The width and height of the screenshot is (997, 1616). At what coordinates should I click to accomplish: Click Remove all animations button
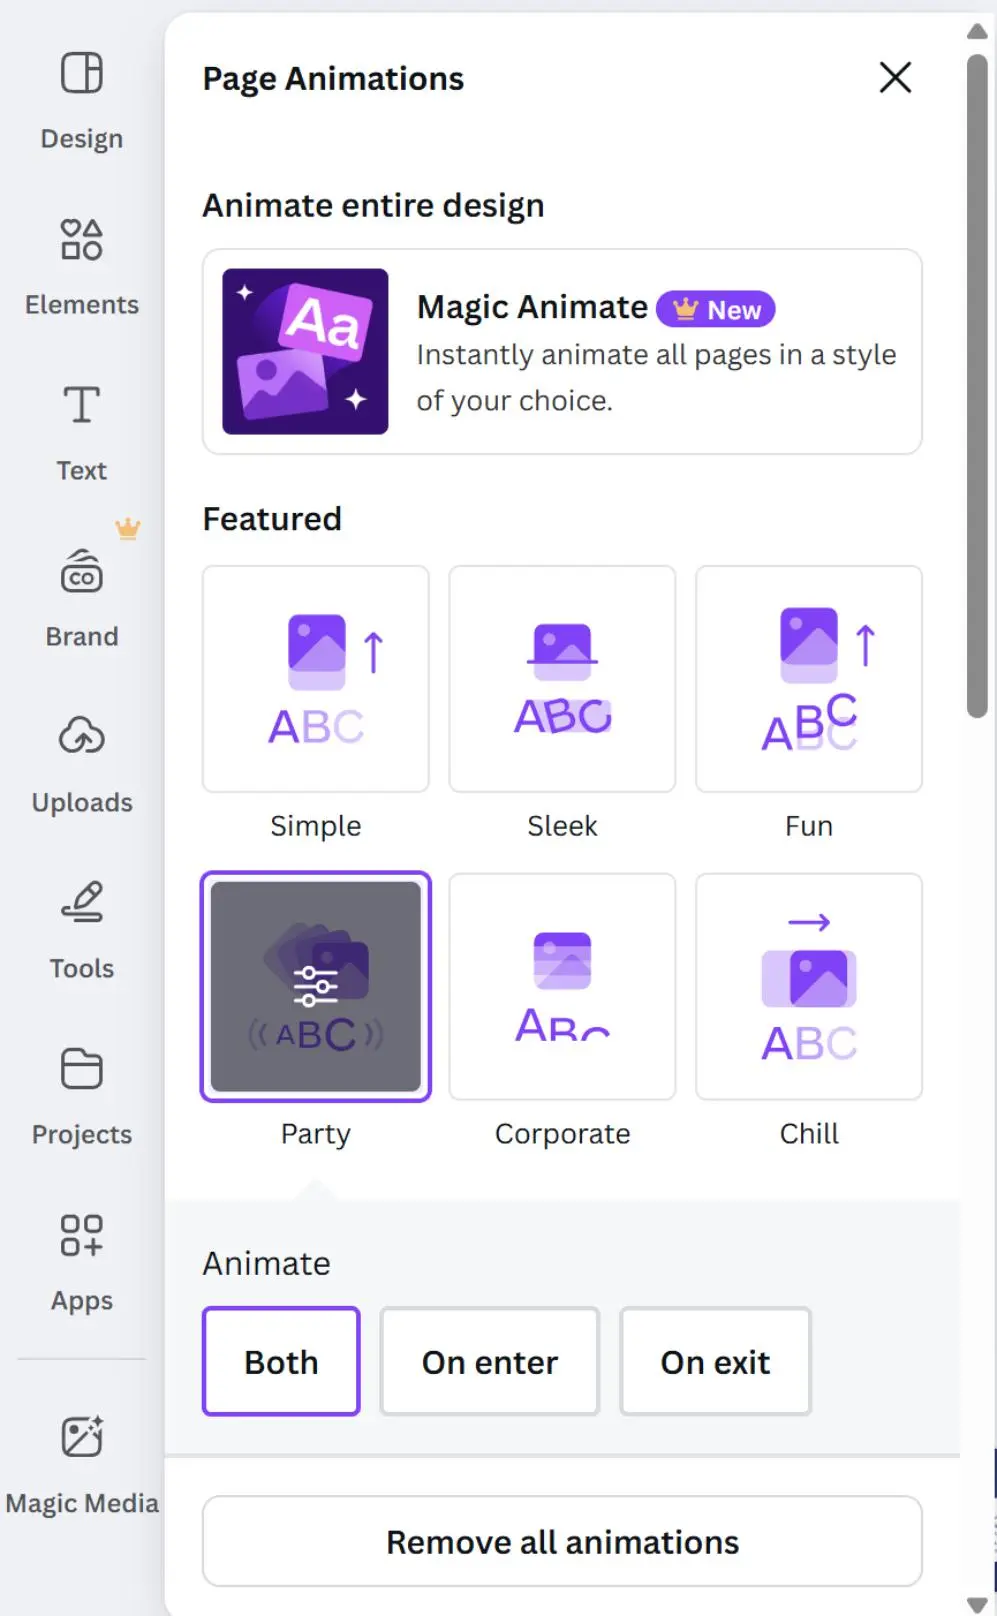(x=562, y=1541)
